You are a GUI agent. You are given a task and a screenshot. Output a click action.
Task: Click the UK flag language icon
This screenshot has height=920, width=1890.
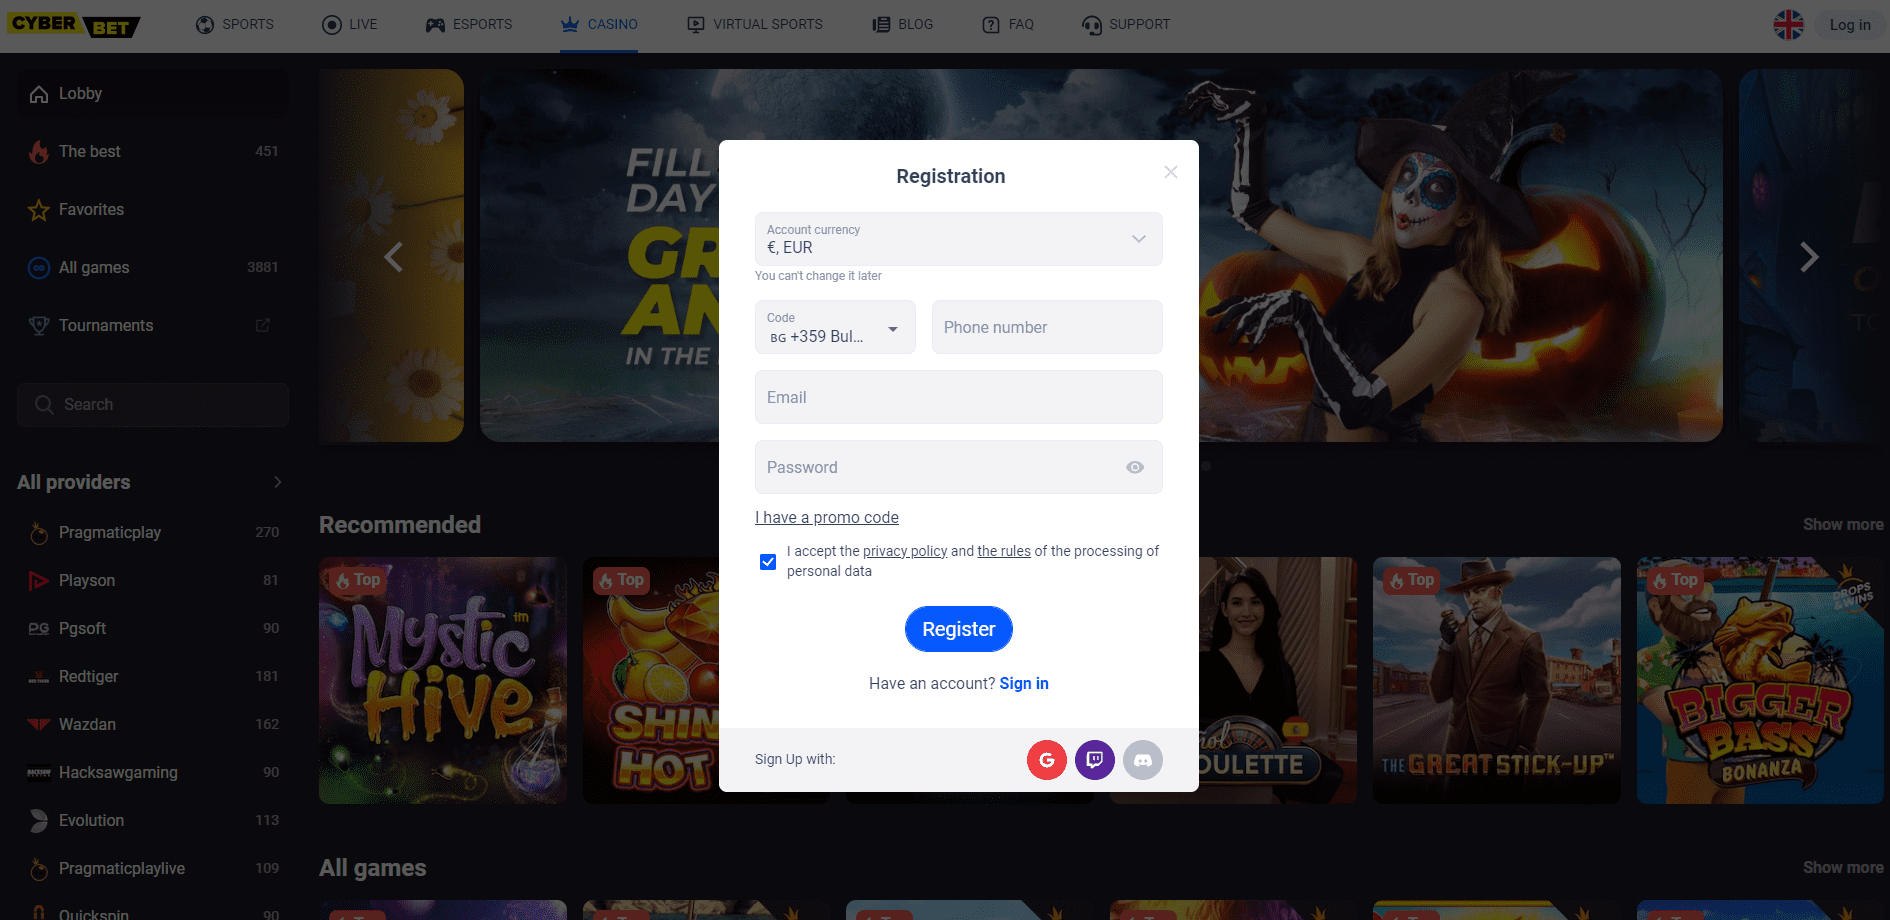(x=1788, y=25)
